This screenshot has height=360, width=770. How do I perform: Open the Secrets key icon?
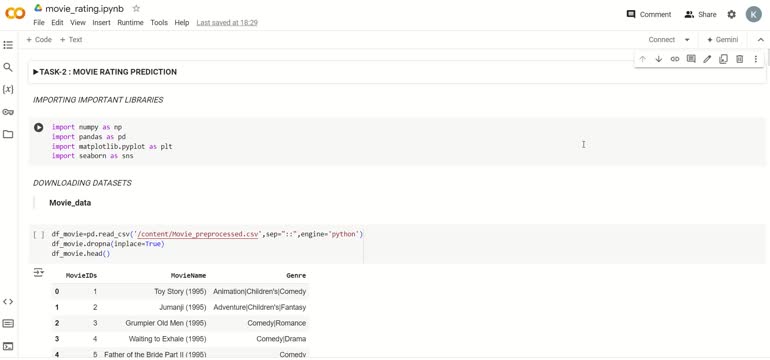tap(8, 112)
